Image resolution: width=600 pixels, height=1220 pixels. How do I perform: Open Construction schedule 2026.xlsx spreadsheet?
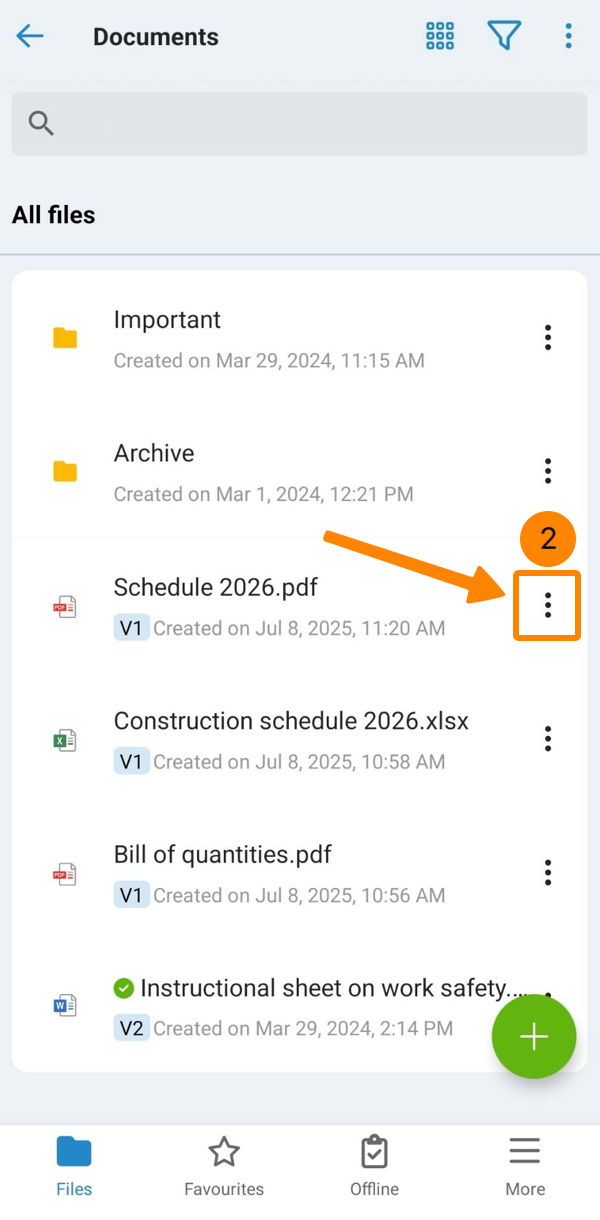coord(291,722)
